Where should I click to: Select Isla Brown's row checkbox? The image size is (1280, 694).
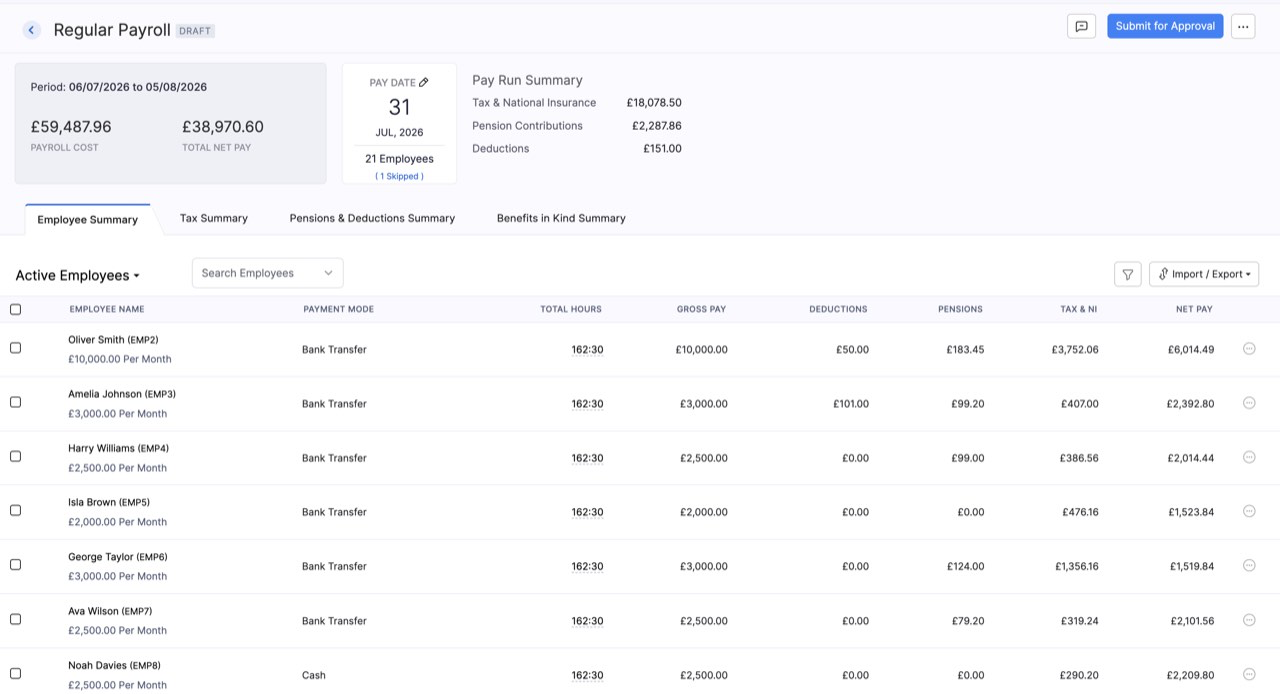pyautogui.click(x=15, y=510)
